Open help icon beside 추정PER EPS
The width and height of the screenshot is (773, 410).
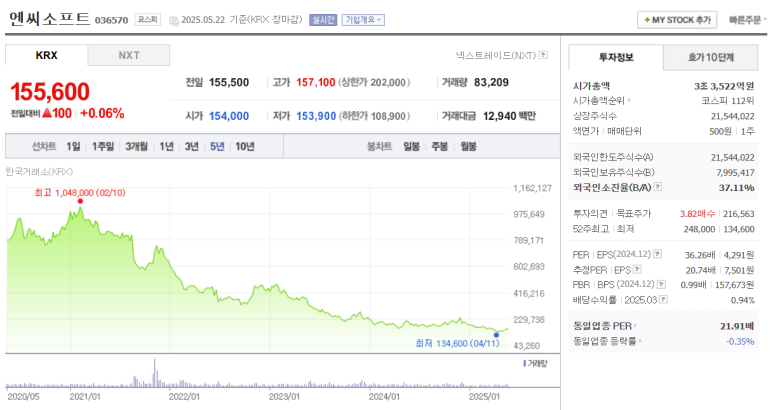[637, 270]
